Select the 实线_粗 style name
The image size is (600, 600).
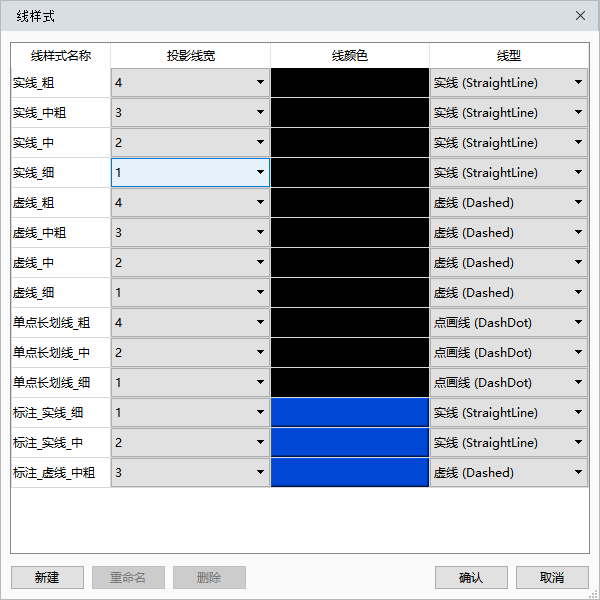(x=33, y=83)
